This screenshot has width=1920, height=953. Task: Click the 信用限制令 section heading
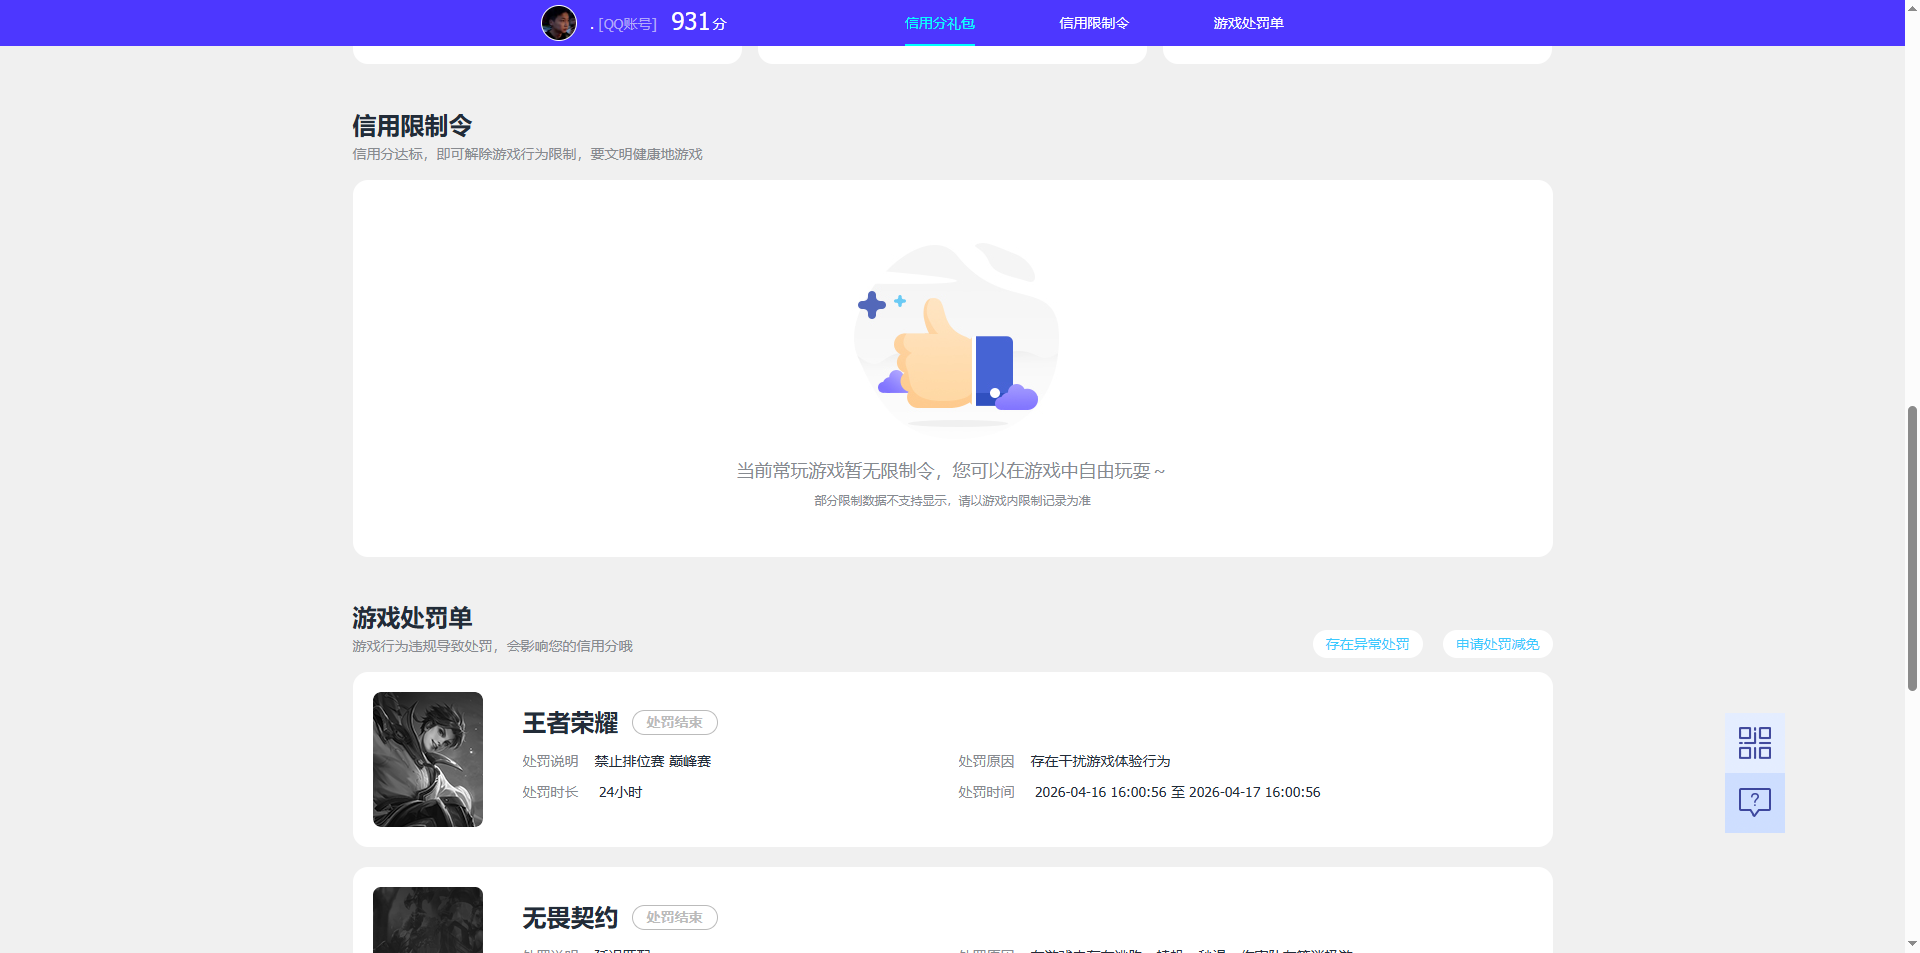(x=412, y=126)
